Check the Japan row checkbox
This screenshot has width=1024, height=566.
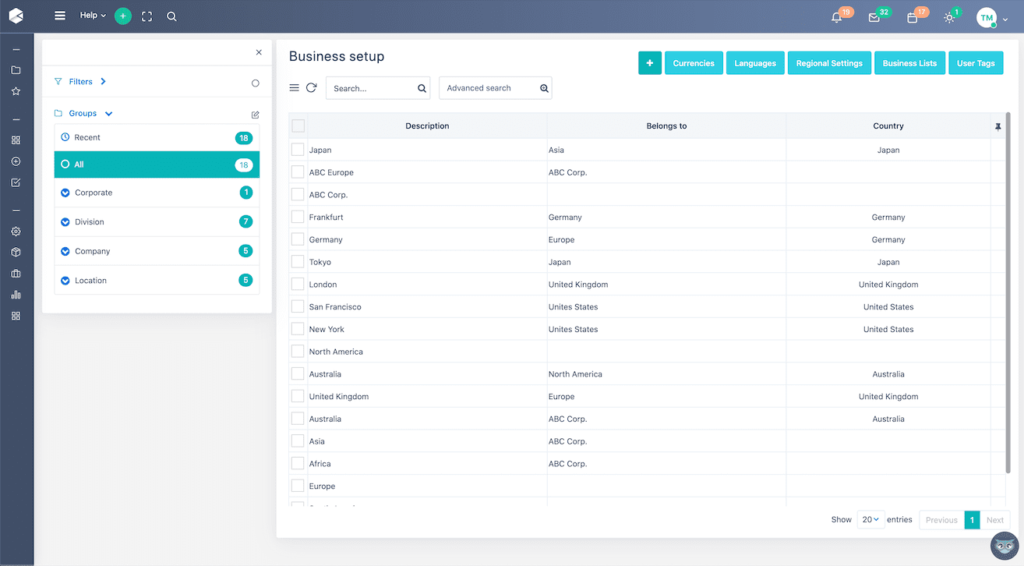click(298, 149)
